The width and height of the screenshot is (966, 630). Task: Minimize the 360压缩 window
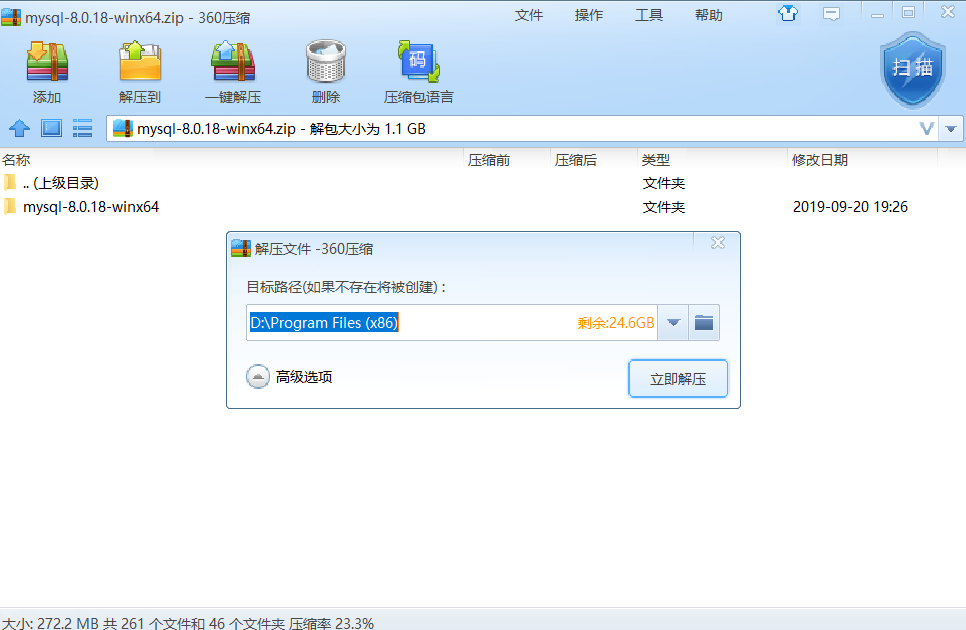(x=877, y=14)
